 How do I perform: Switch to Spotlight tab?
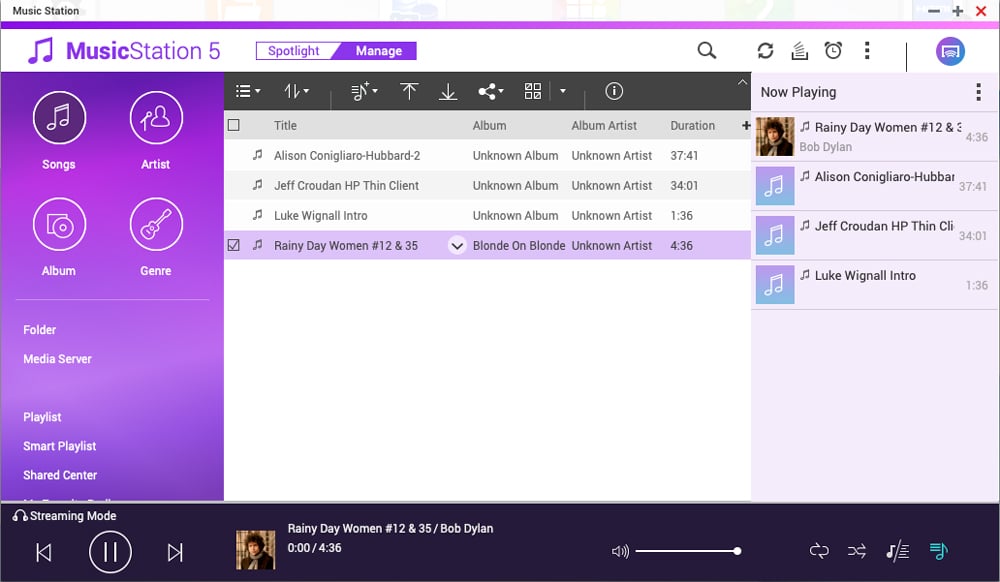(294, 51)
